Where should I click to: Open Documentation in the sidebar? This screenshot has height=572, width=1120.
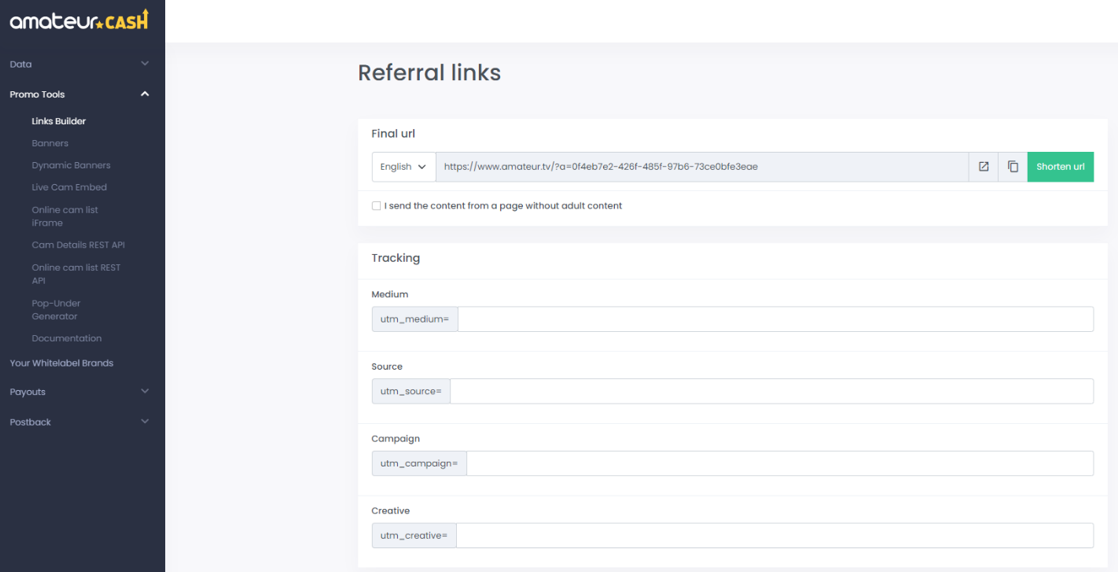[66, 338]
